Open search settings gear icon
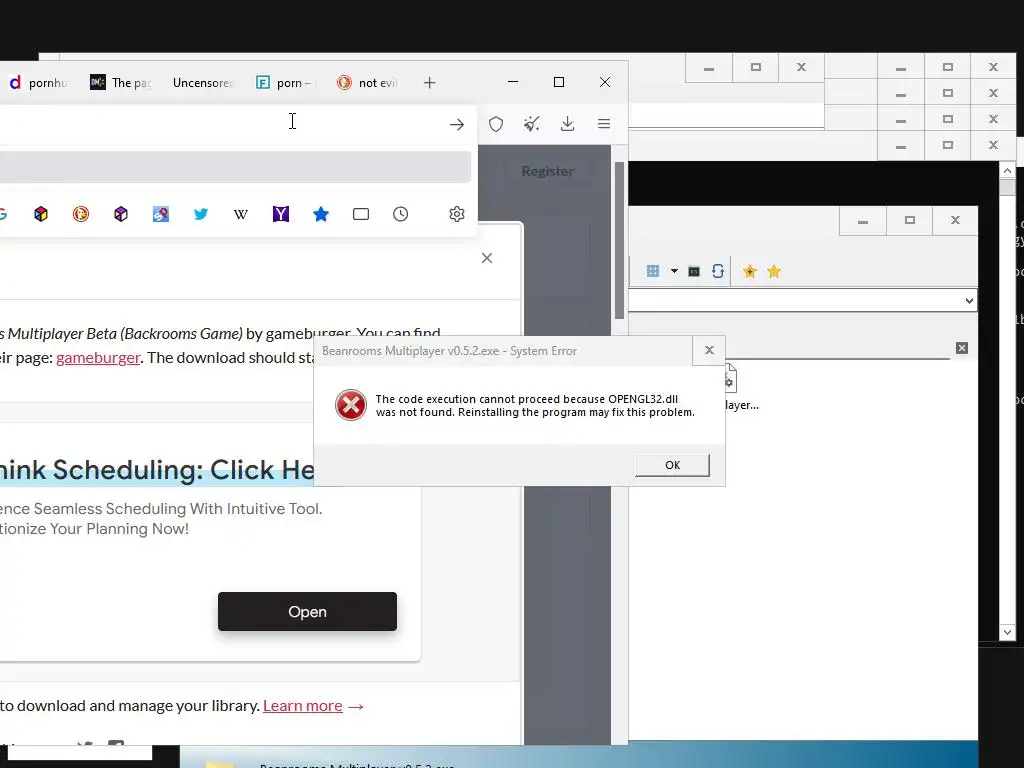Image resolution: width=1024 pixels, height=768 pixels. click(x=456, y=214)
